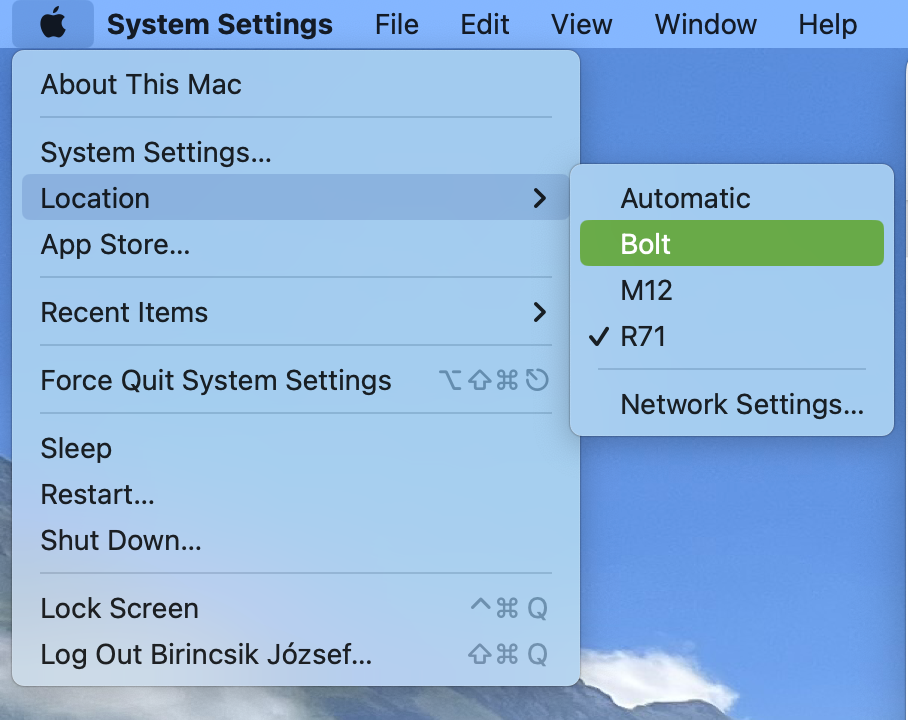Open the File menu
This screenshot has height=720, width=908.
[x=397, y=24]
